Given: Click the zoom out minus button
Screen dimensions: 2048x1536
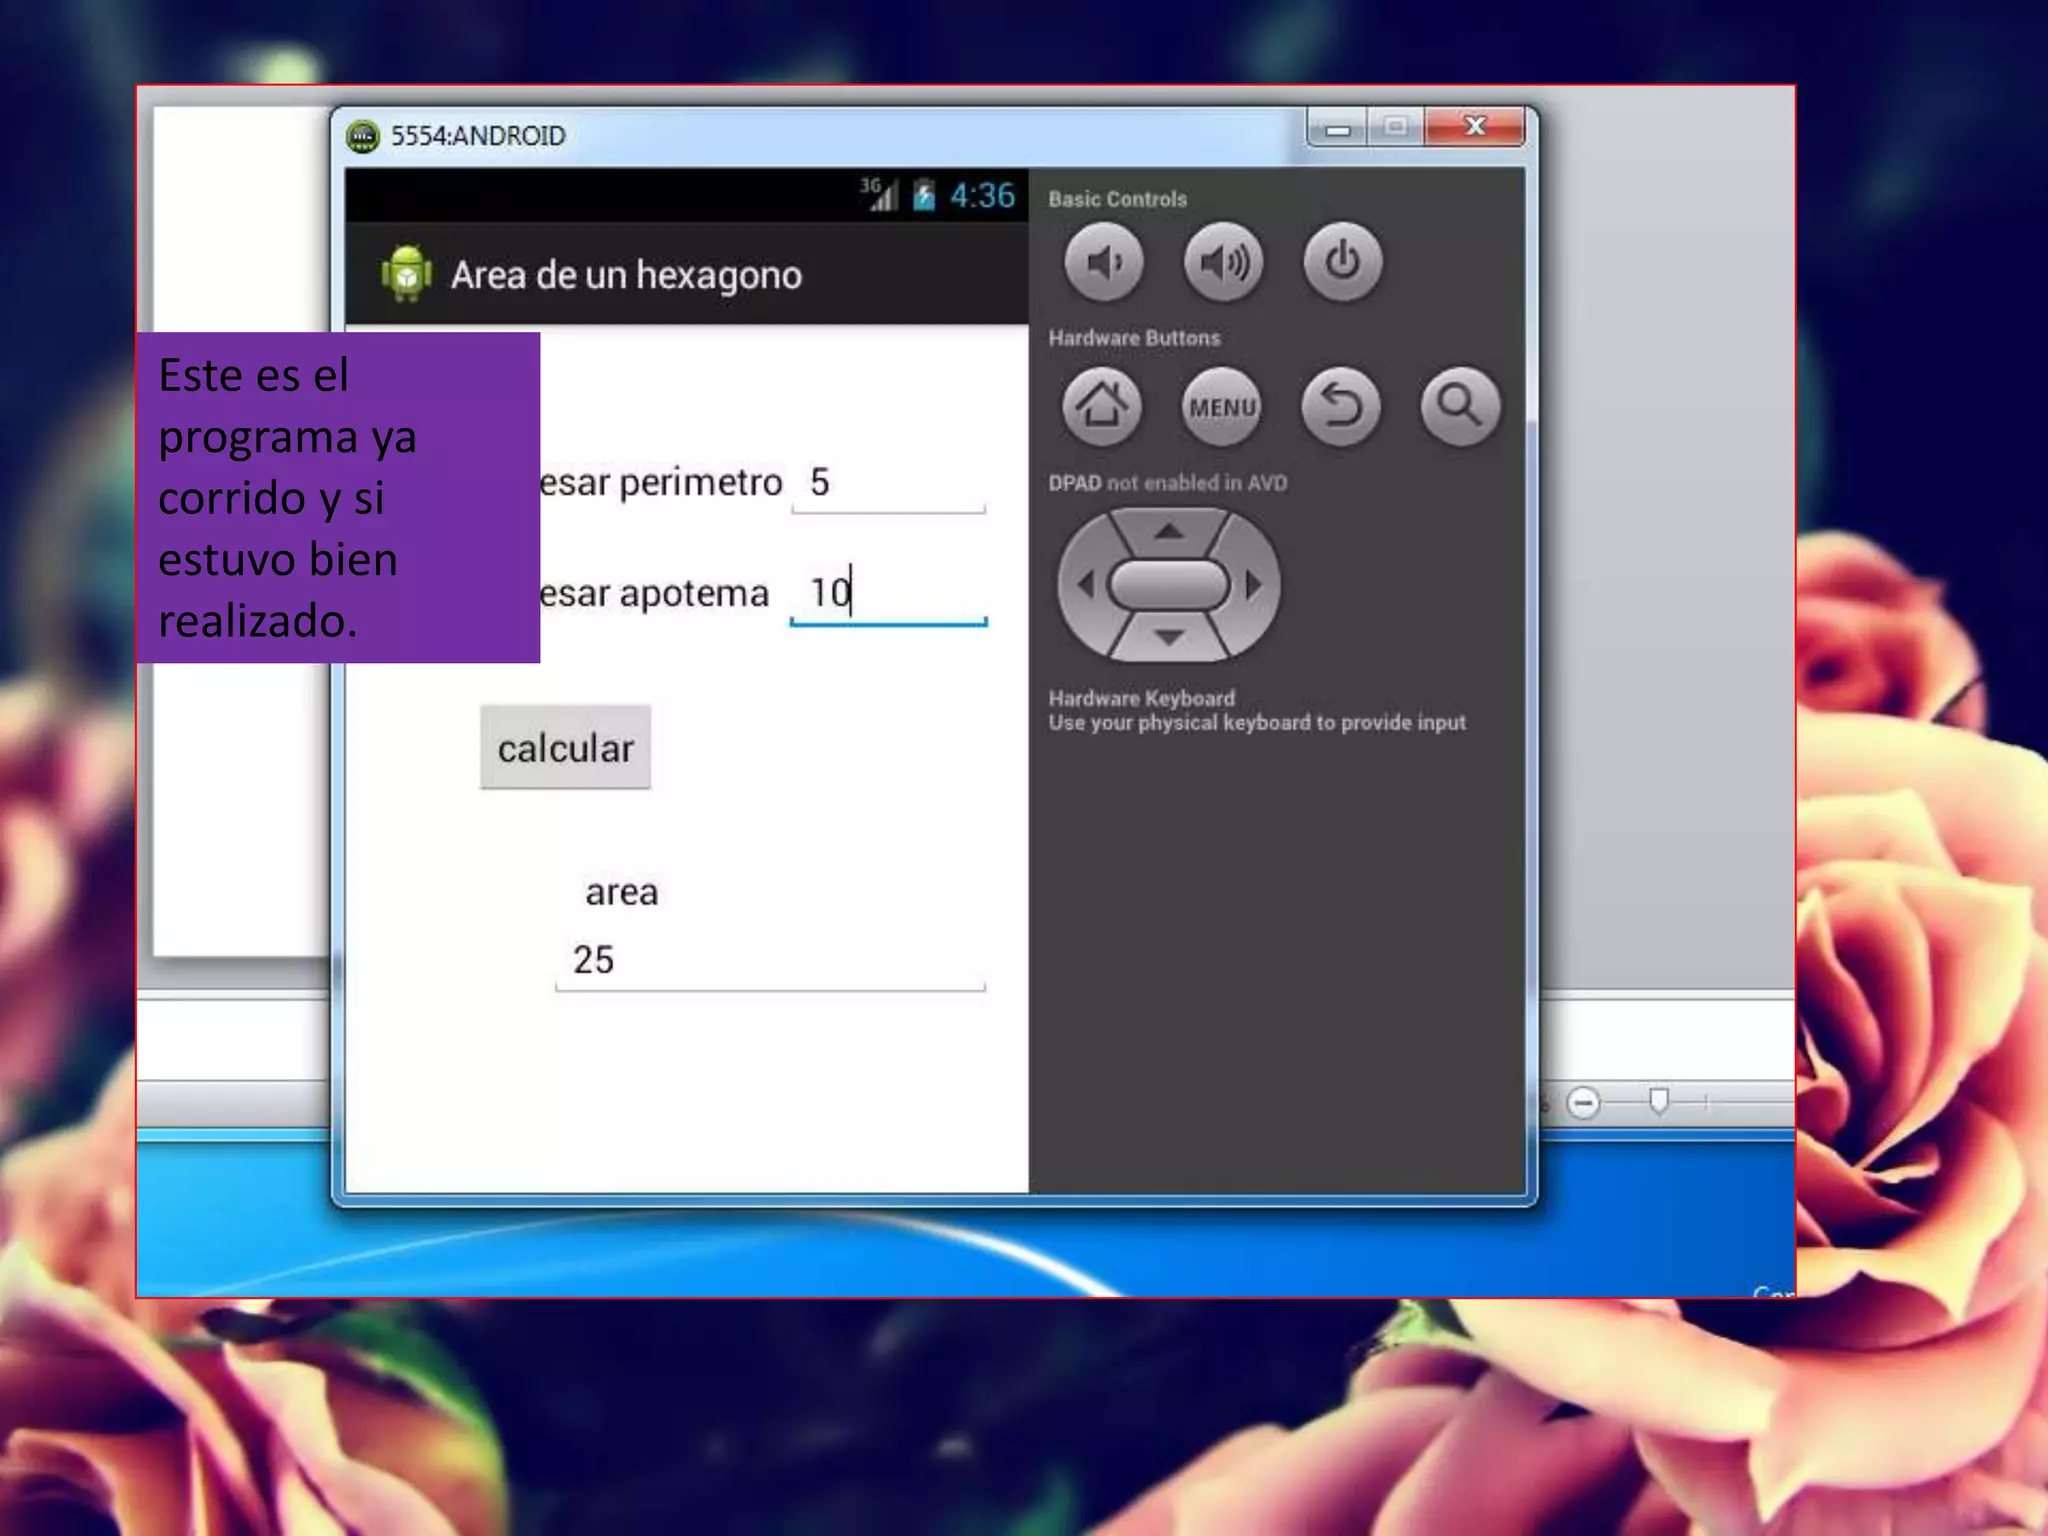Looking at the screenshot, I should [x=1583, y=1103].
